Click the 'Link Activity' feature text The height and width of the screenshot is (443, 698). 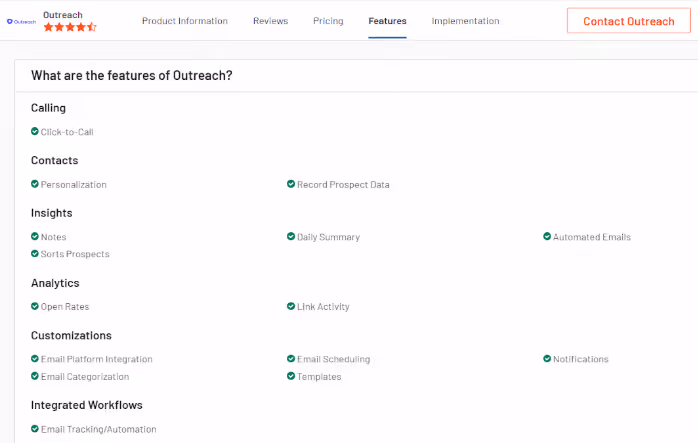click(x=323, y=307)
